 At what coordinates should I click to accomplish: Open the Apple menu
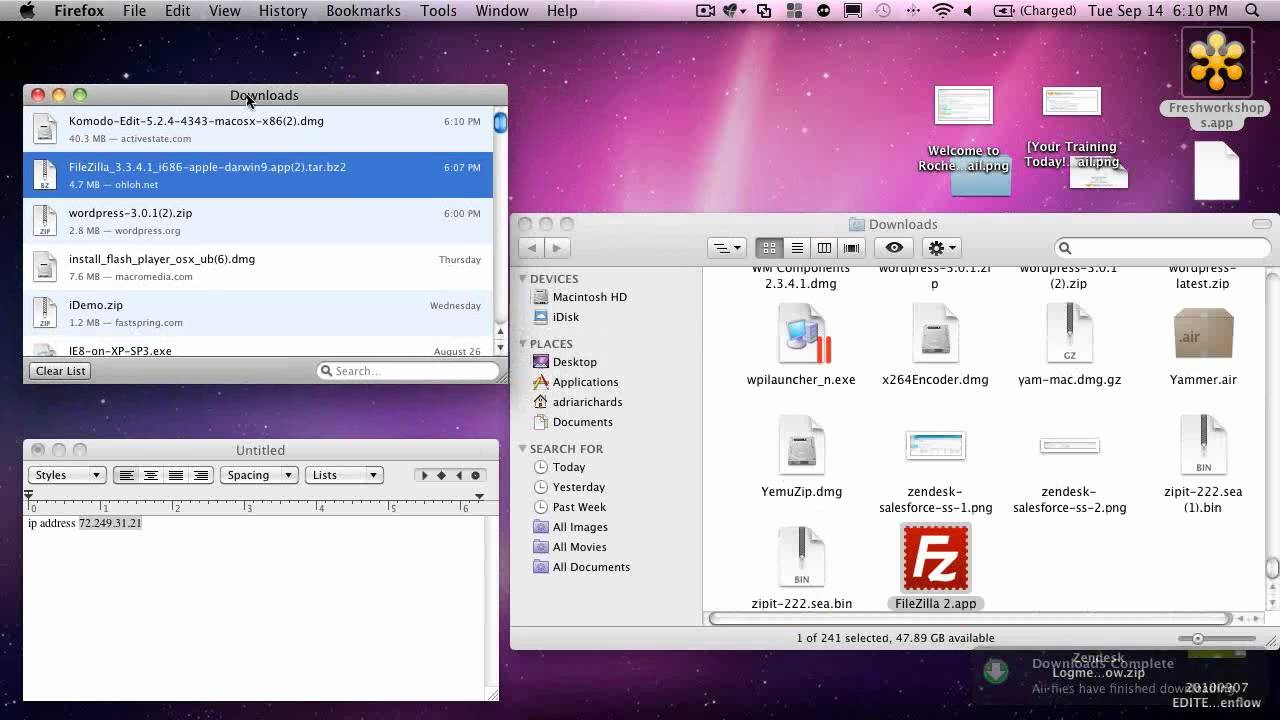pyautogui.click(x=27, y=11)
